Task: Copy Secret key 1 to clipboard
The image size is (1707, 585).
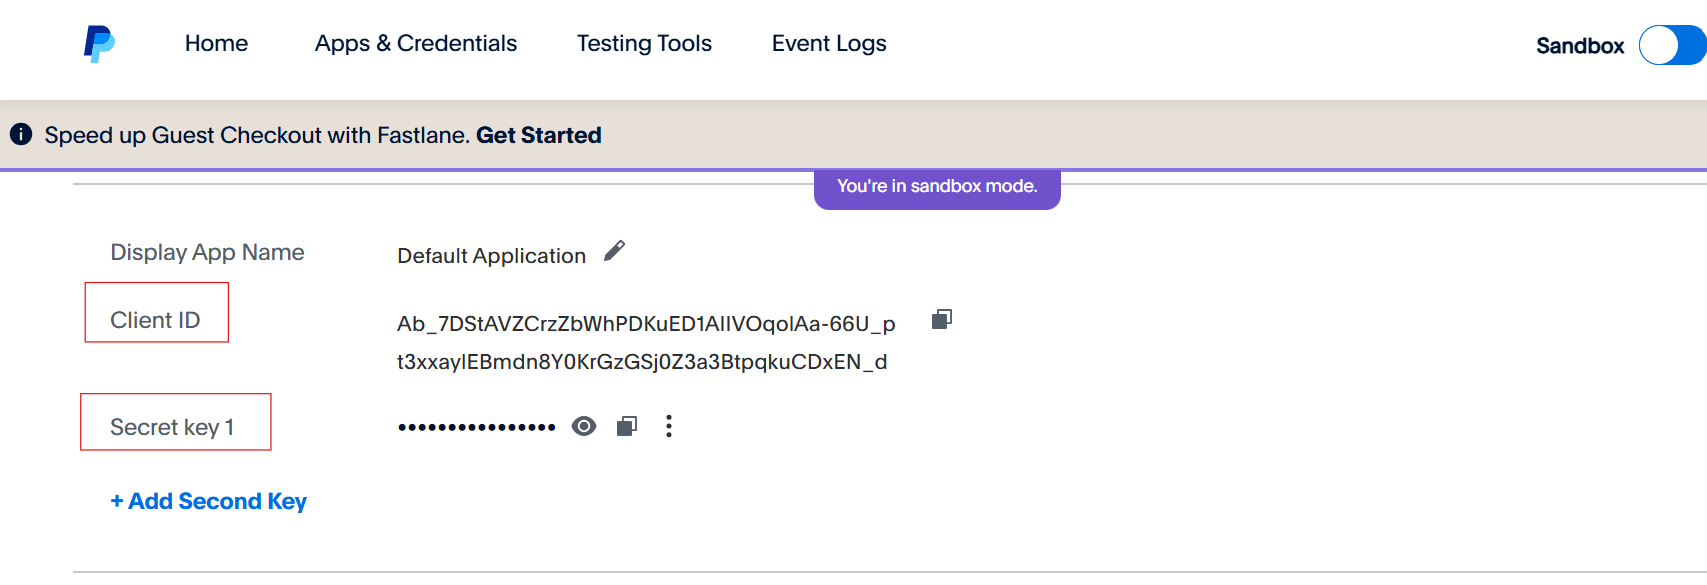Action: [x=627, y=426]
